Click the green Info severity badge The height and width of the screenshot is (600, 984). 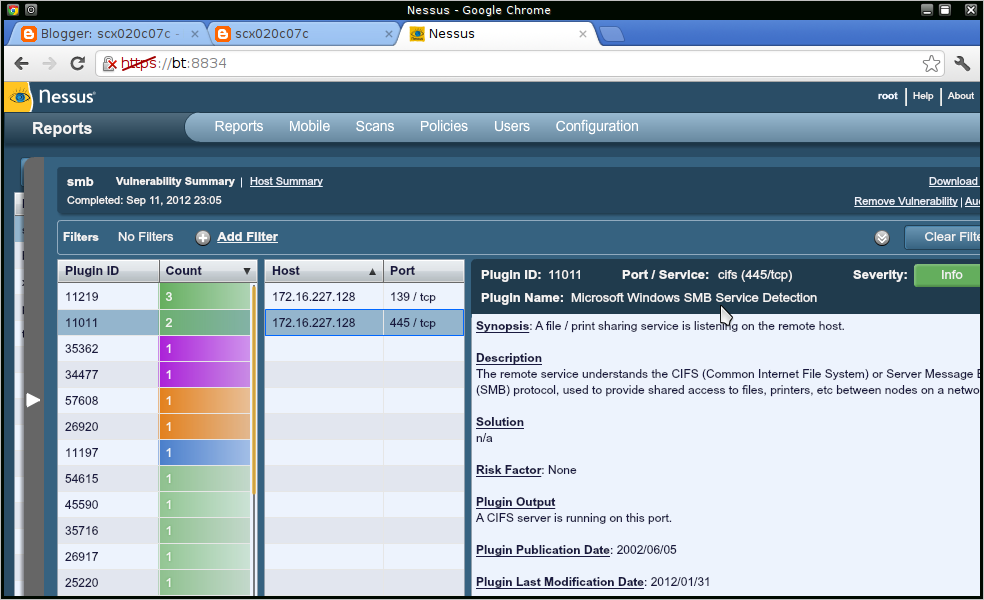(x=948, y=275)
